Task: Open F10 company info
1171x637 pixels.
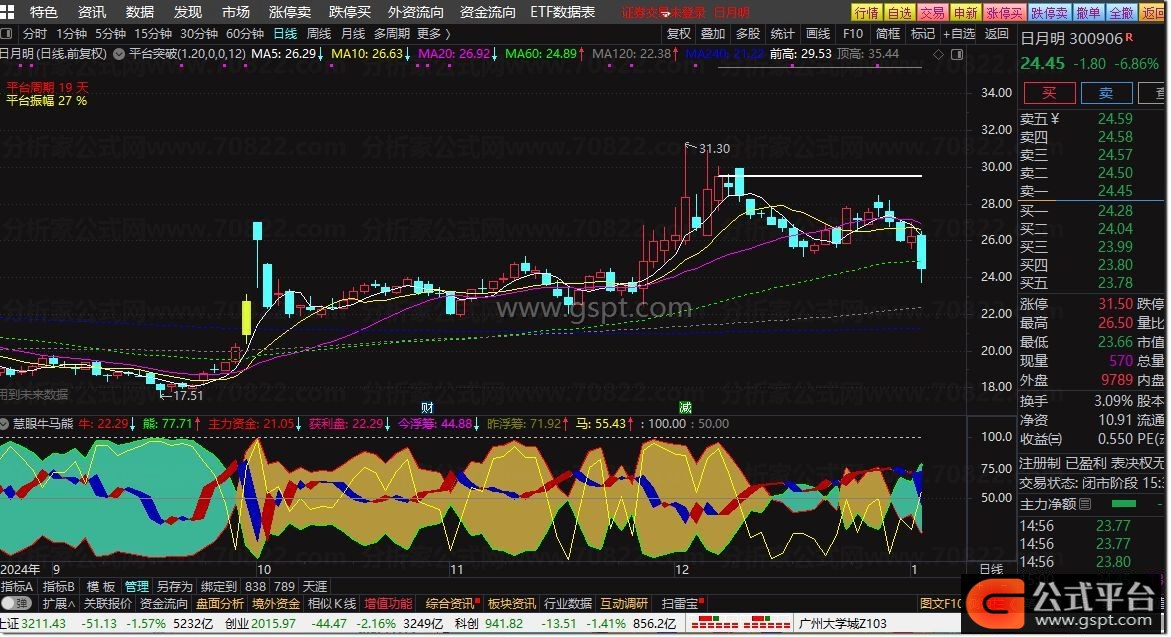Action: pos(852,34)
